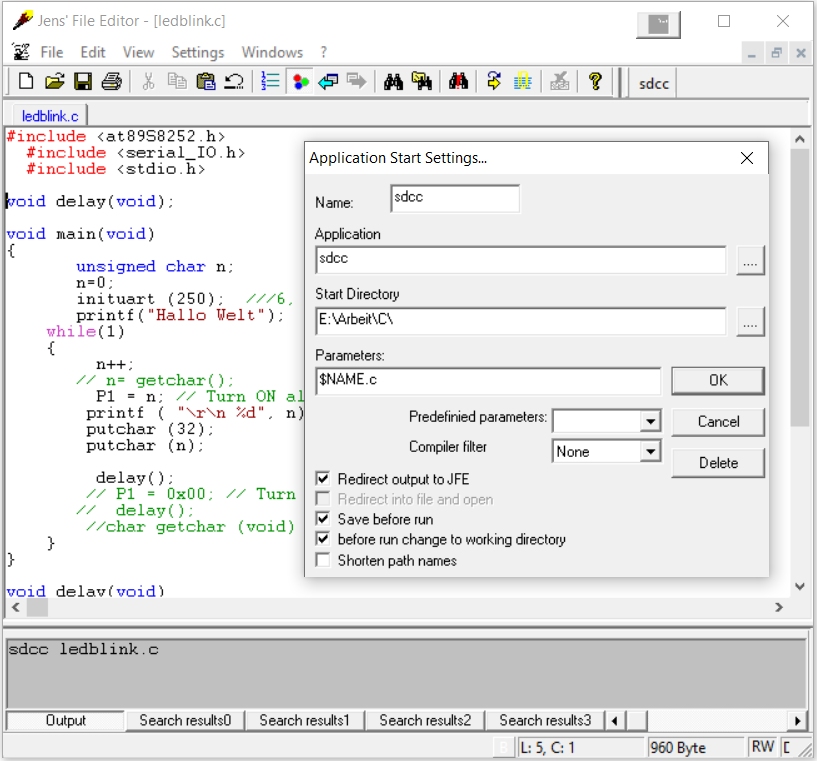This screenshot has width=817, height=761.
Task: Click the syntax color settings icon
Action: click(x=299, y=82)
